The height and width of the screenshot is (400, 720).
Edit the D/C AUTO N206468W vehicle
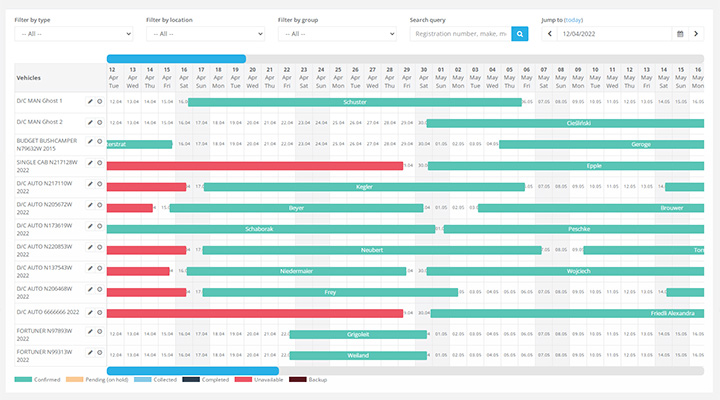tap(90, 290)
